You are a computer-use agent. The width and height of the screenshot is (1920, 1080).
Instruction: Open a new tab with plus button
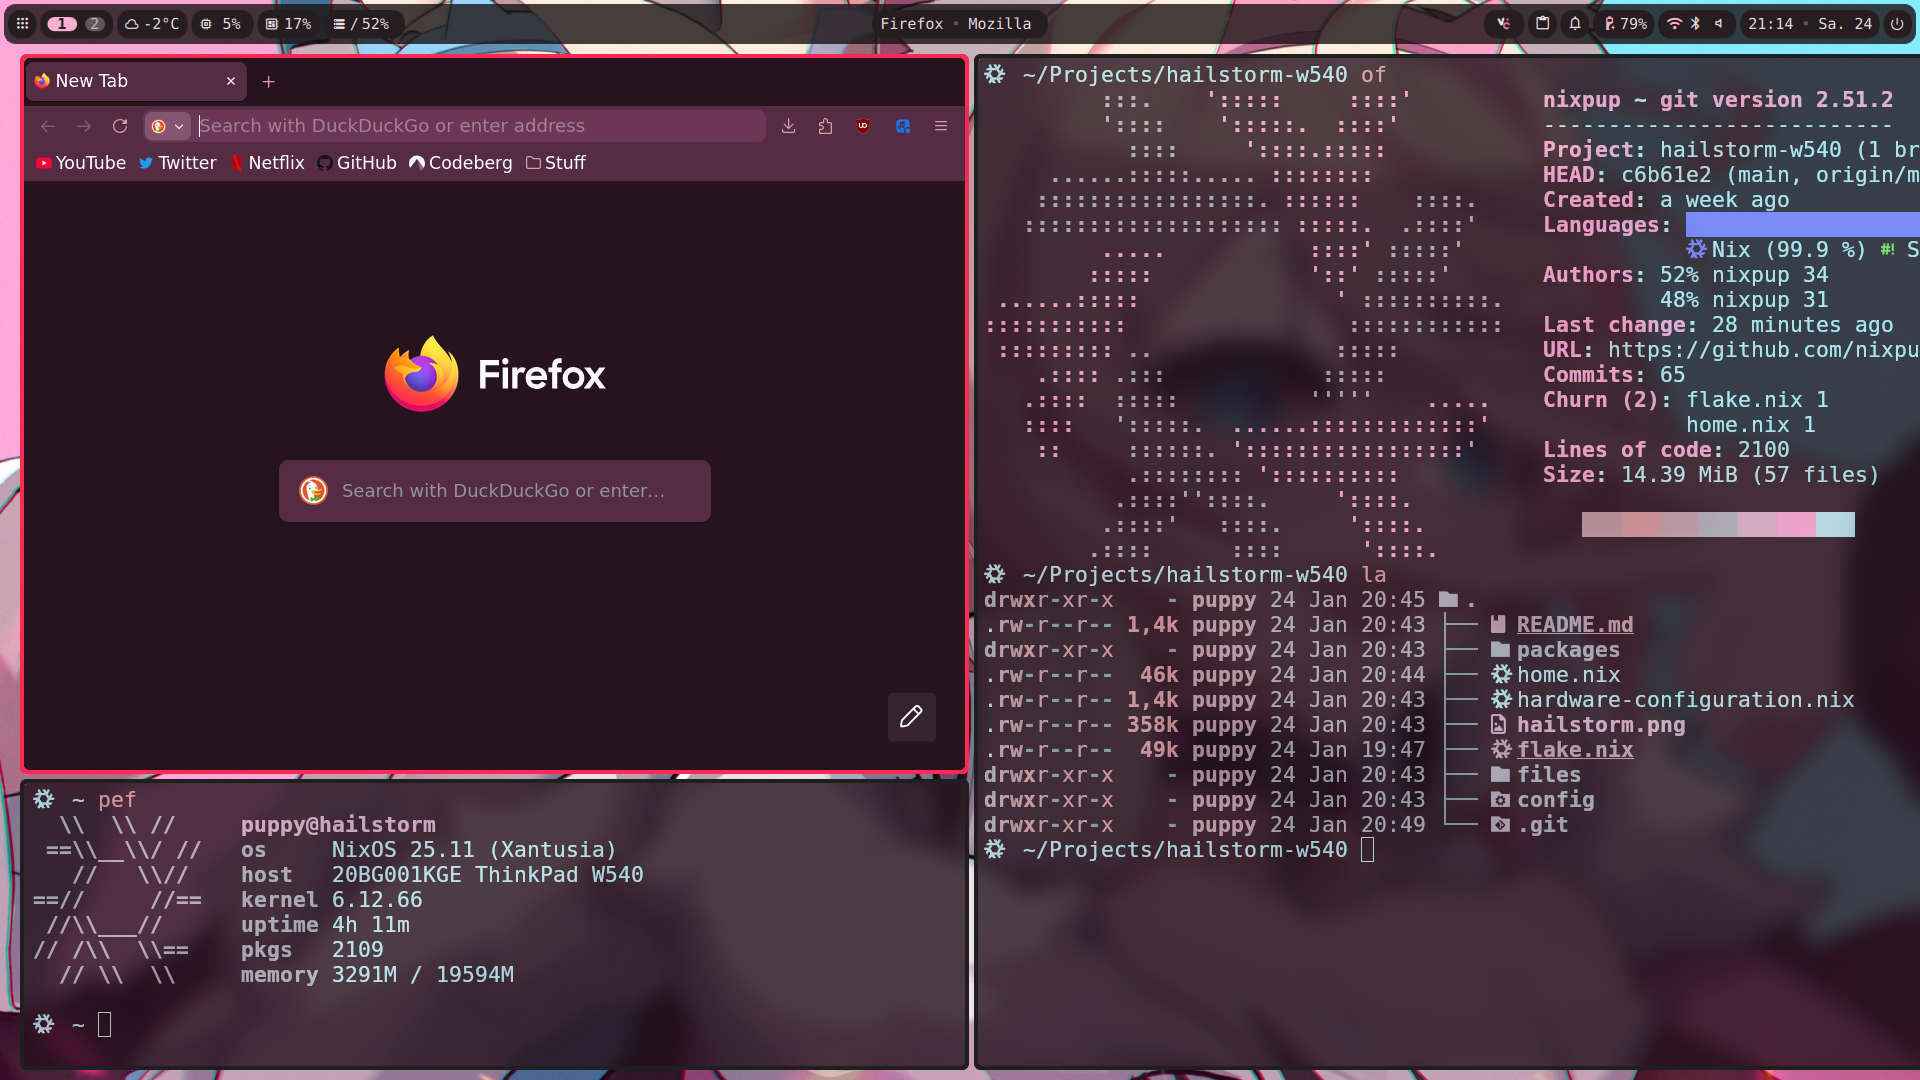pos(268,81)
